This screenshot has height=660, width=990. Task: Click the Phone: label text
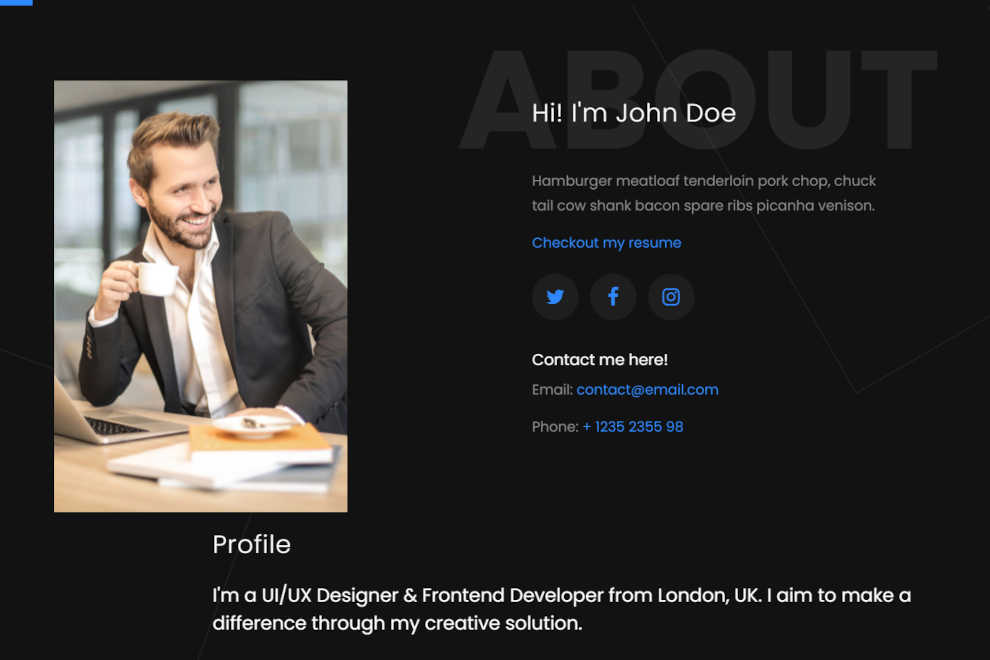click(x=555, y=427)
